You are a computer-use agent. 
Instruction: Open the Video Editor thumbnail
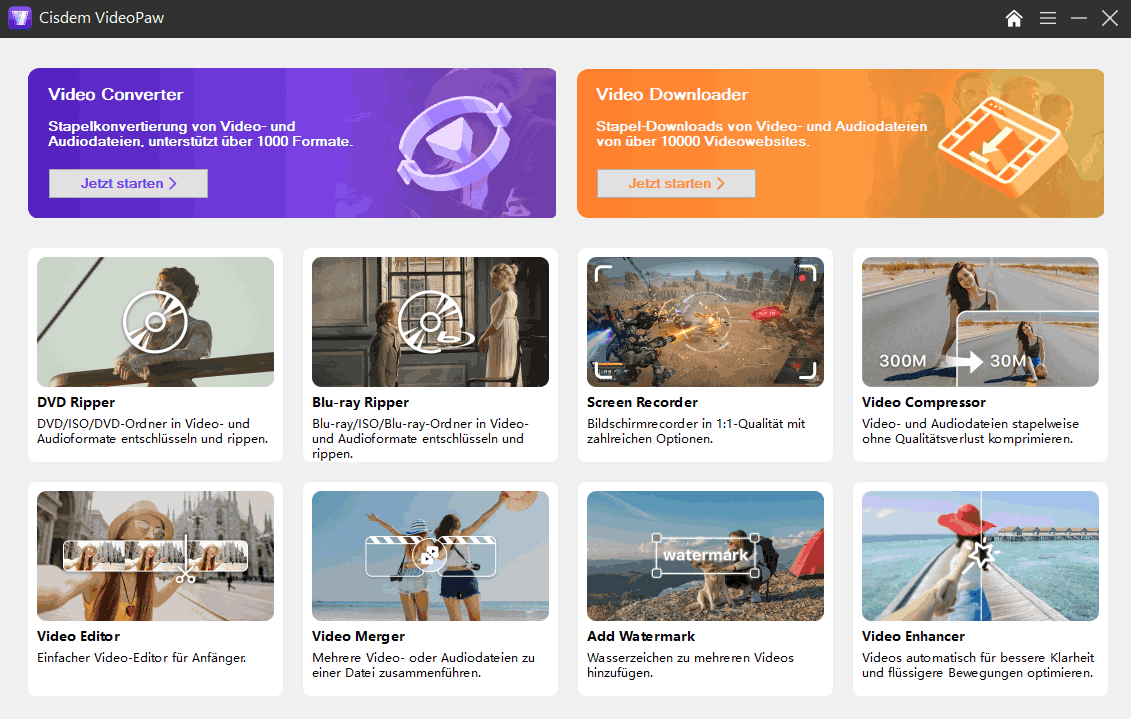click(x=155, y=556)
